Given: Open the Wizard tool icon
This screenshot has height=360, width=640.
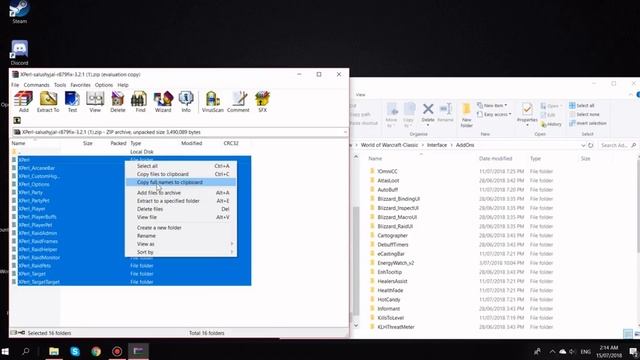Looking at the screenshot, I should 163,102.
